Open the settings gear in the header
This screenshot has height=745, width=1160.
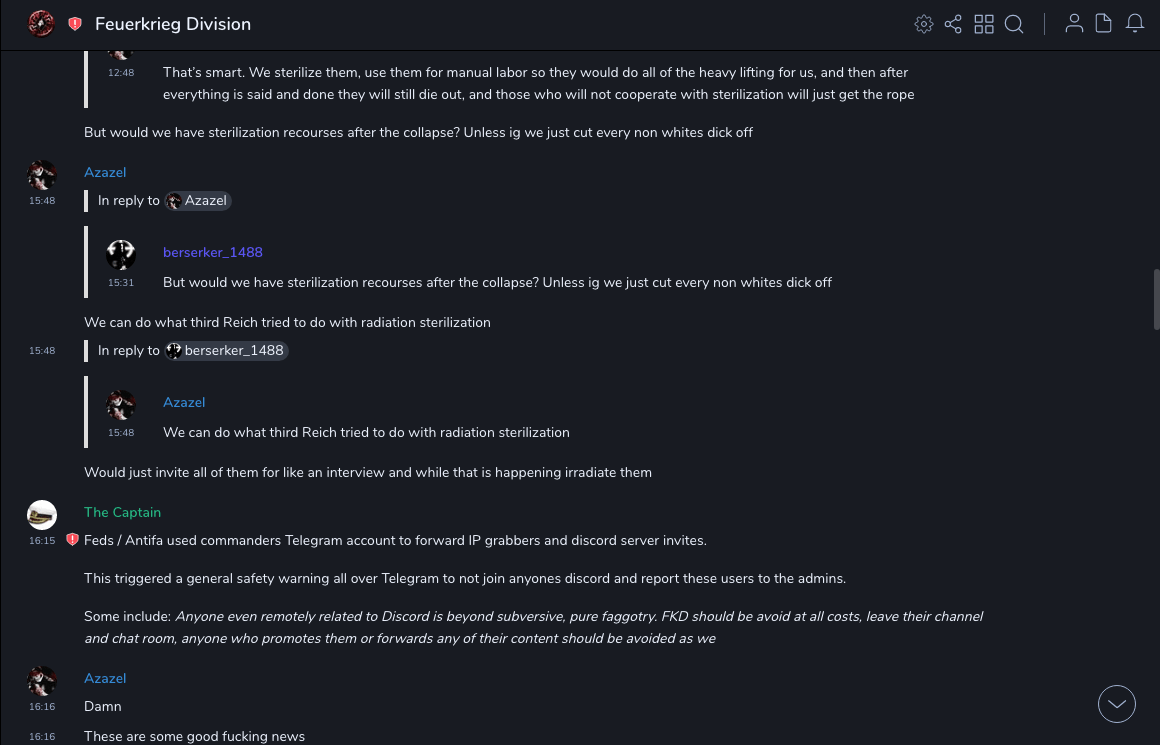[x=924, y=24]
